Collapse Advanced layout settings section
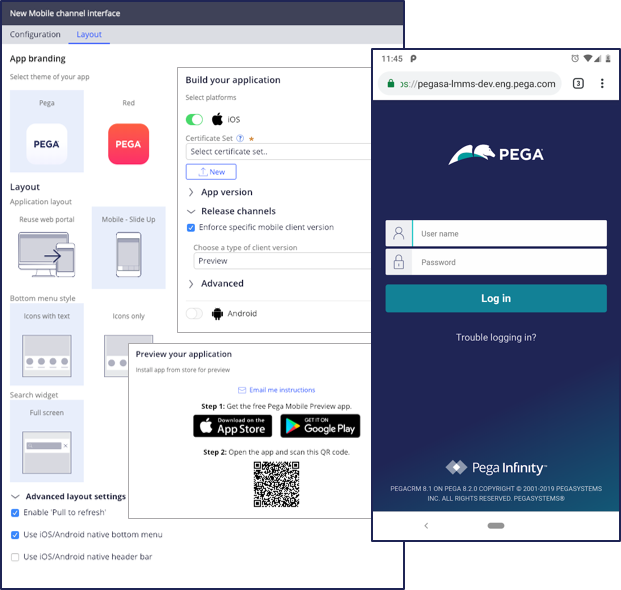 click(x=15, y=496)
